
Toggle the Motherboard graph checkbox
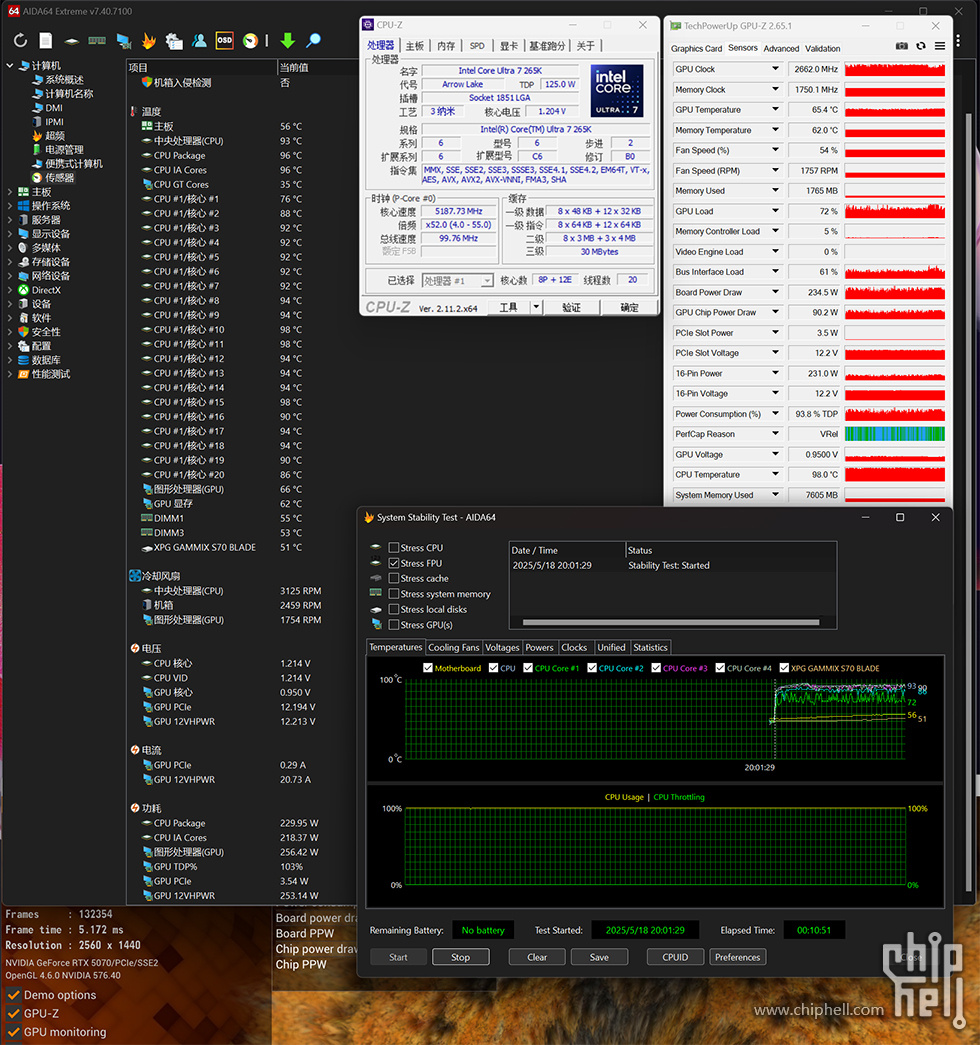428,668
